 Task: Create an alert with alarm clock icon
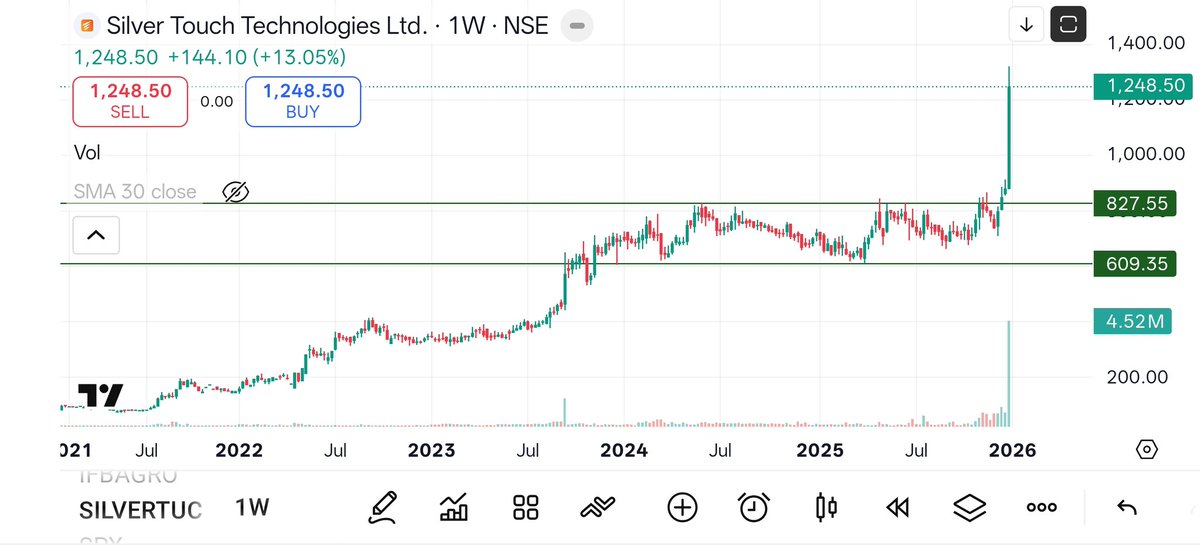[753, 507]
